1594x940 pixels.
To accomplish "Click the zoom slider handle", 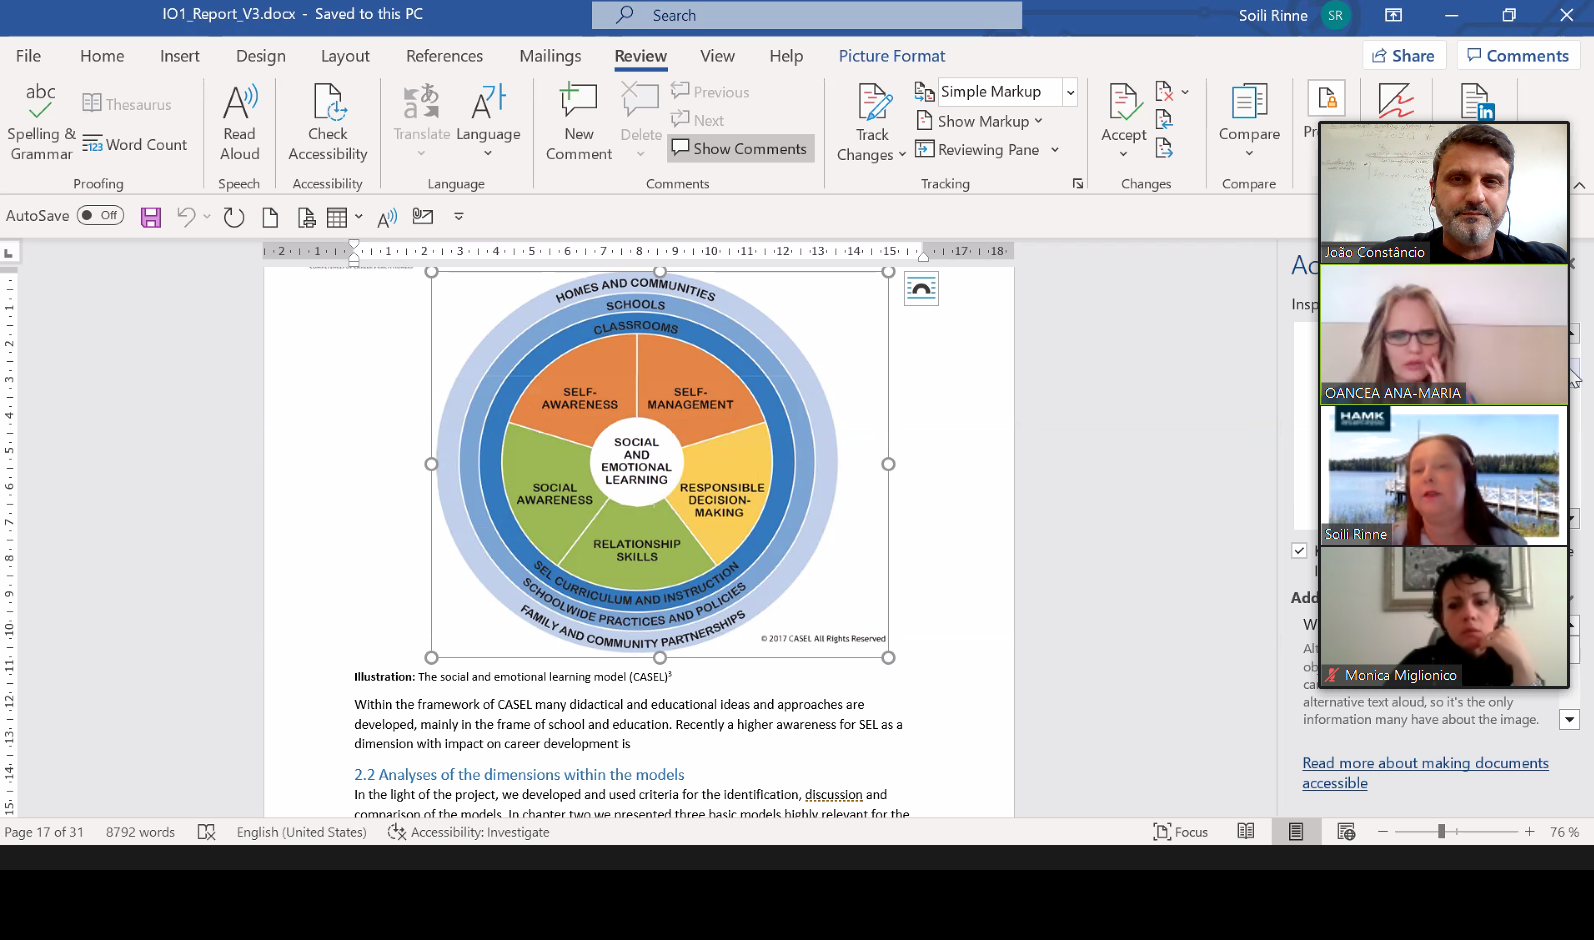I will coord(1441,832).
